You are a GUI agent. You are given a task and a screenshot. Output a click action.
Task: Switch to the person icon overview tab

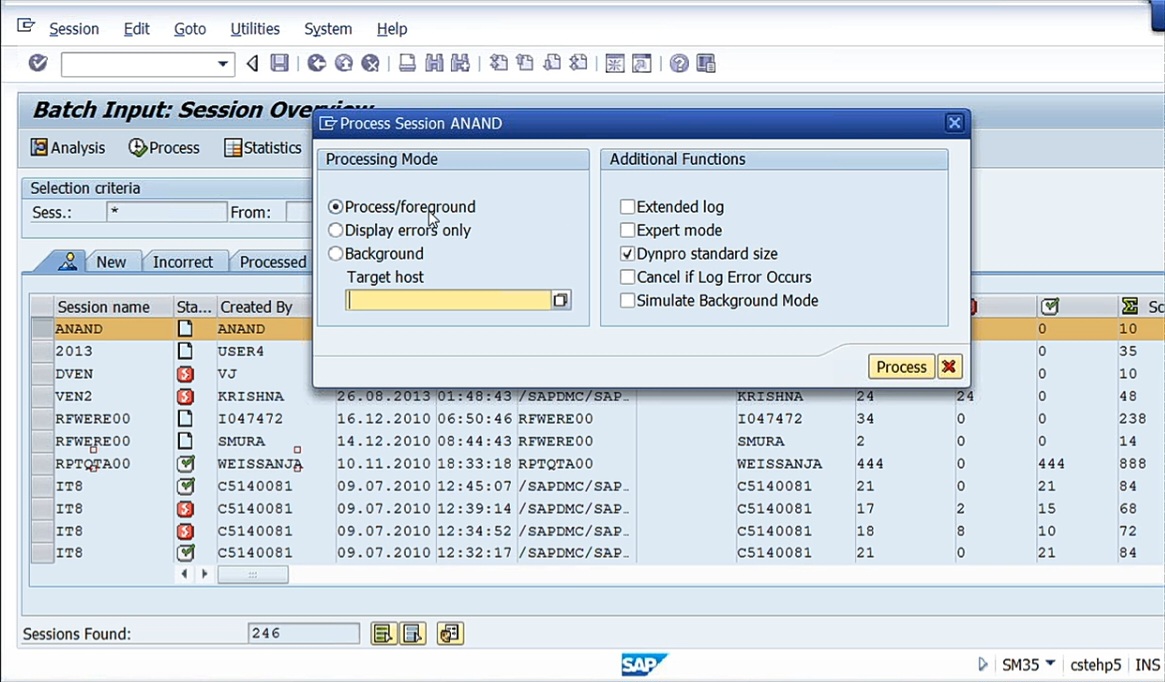click(67, 261)
